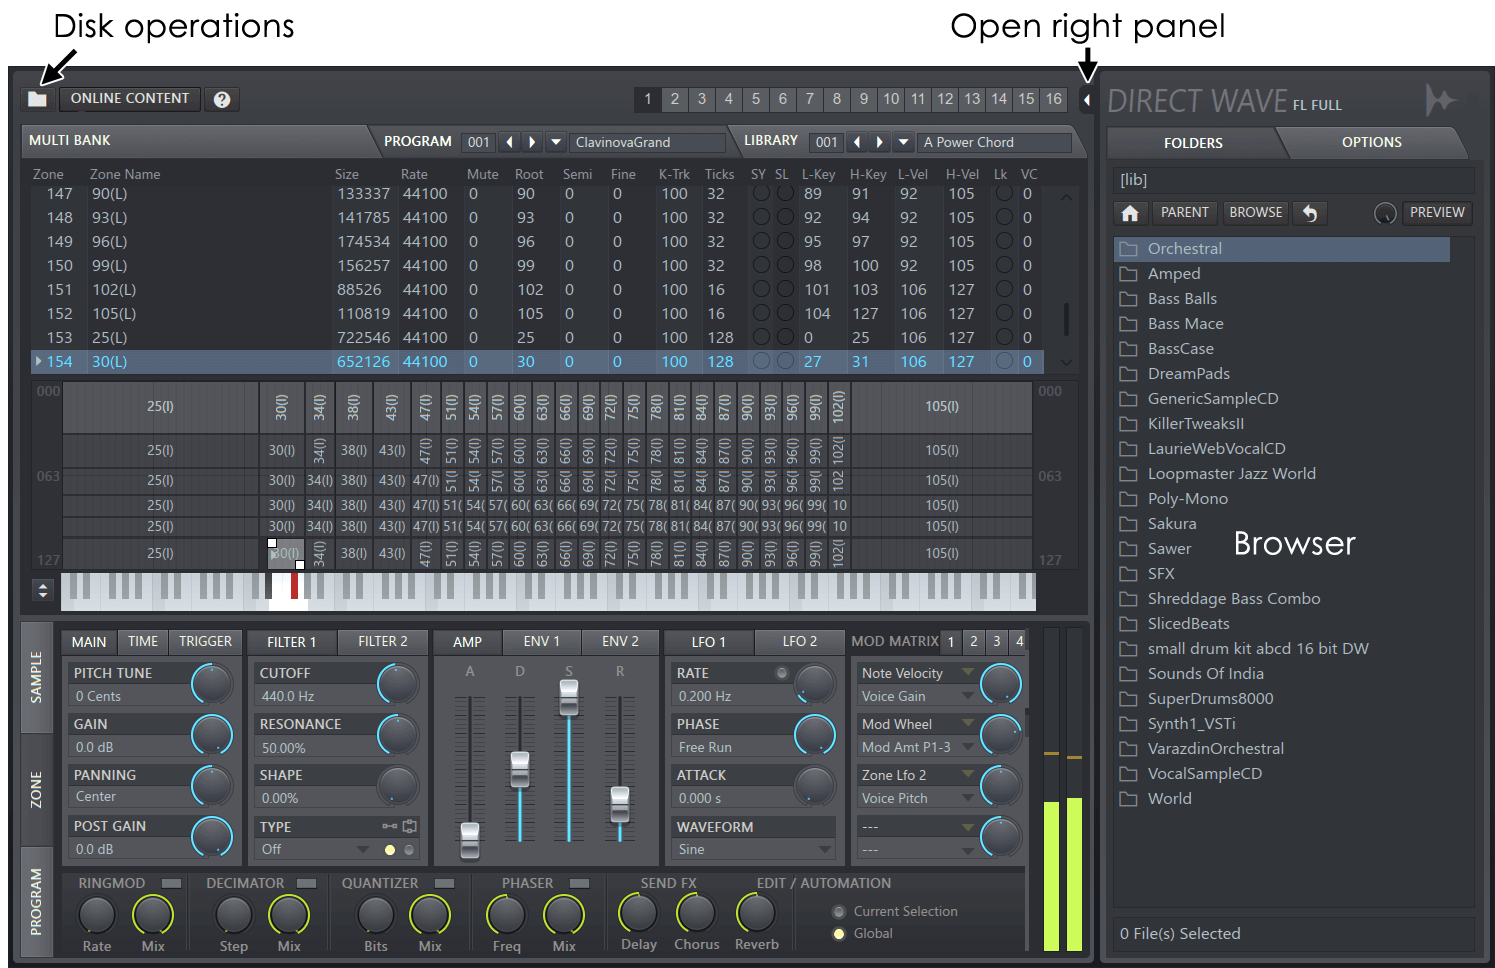This screenshot has width=1495, height=968.
Task: Open the ENV 1 tab
Action: [x=542, y=642]
